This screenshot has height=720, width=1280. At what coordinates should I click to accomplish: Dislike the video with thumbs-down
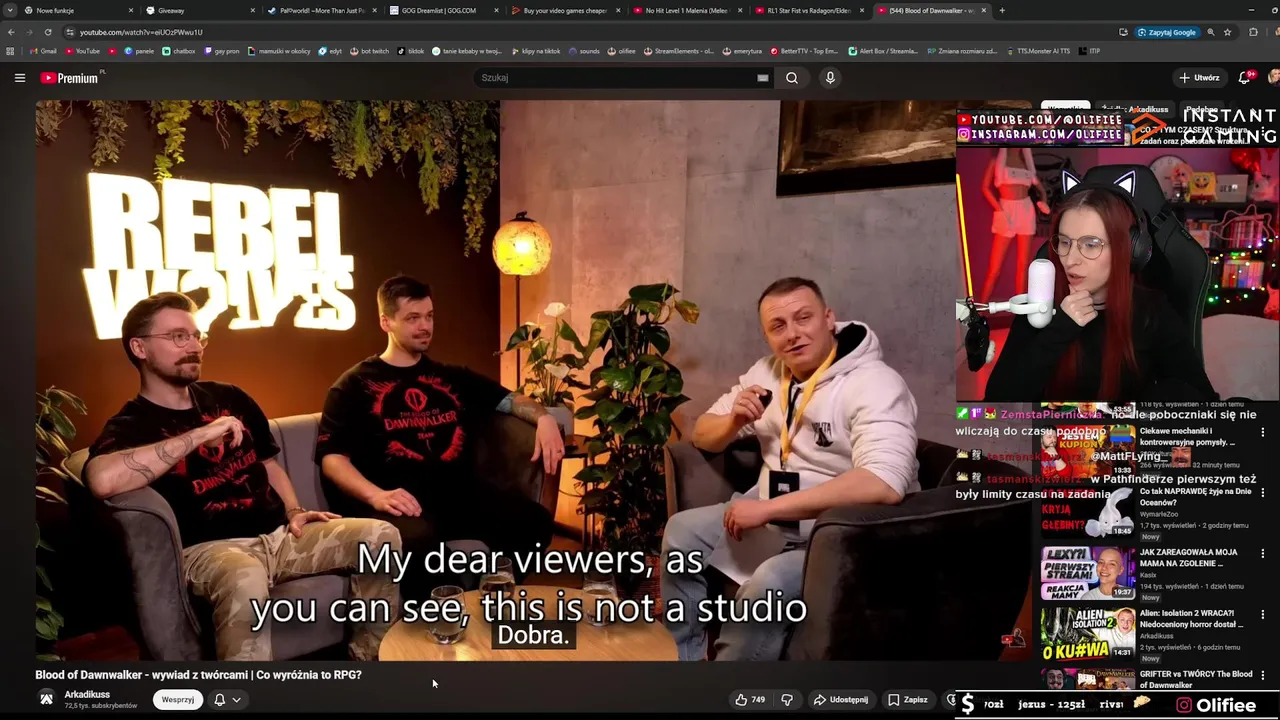[787, 700]
